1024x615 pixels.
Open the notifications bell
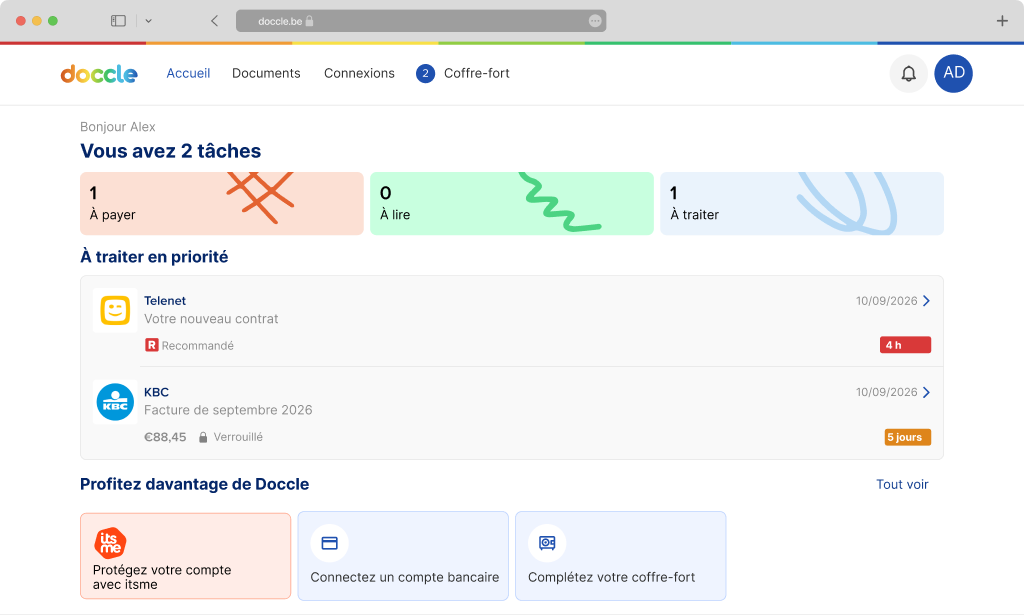coord(908,74)
